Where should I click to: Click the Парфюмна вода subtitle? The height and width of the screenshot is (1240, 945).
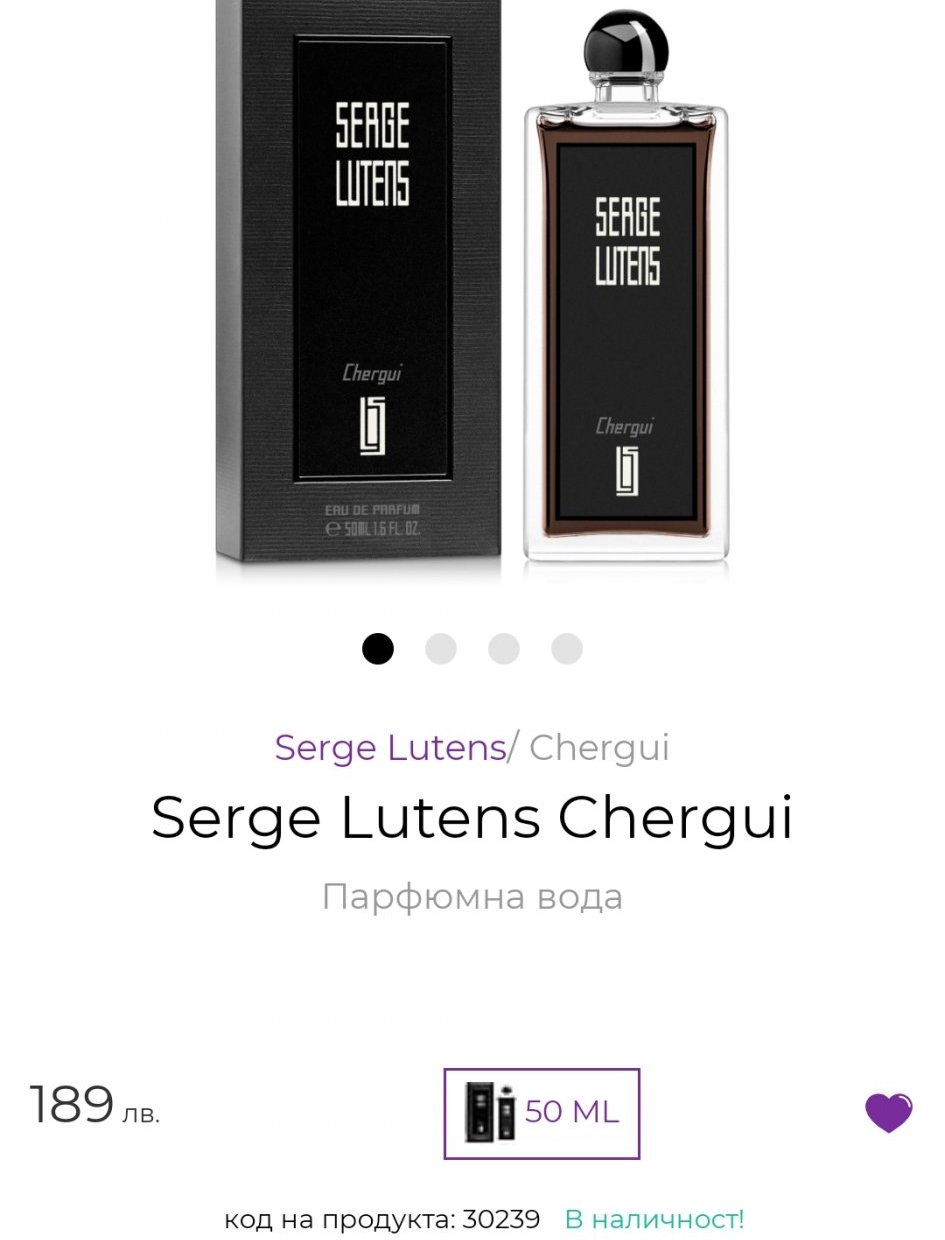(472, 896)
